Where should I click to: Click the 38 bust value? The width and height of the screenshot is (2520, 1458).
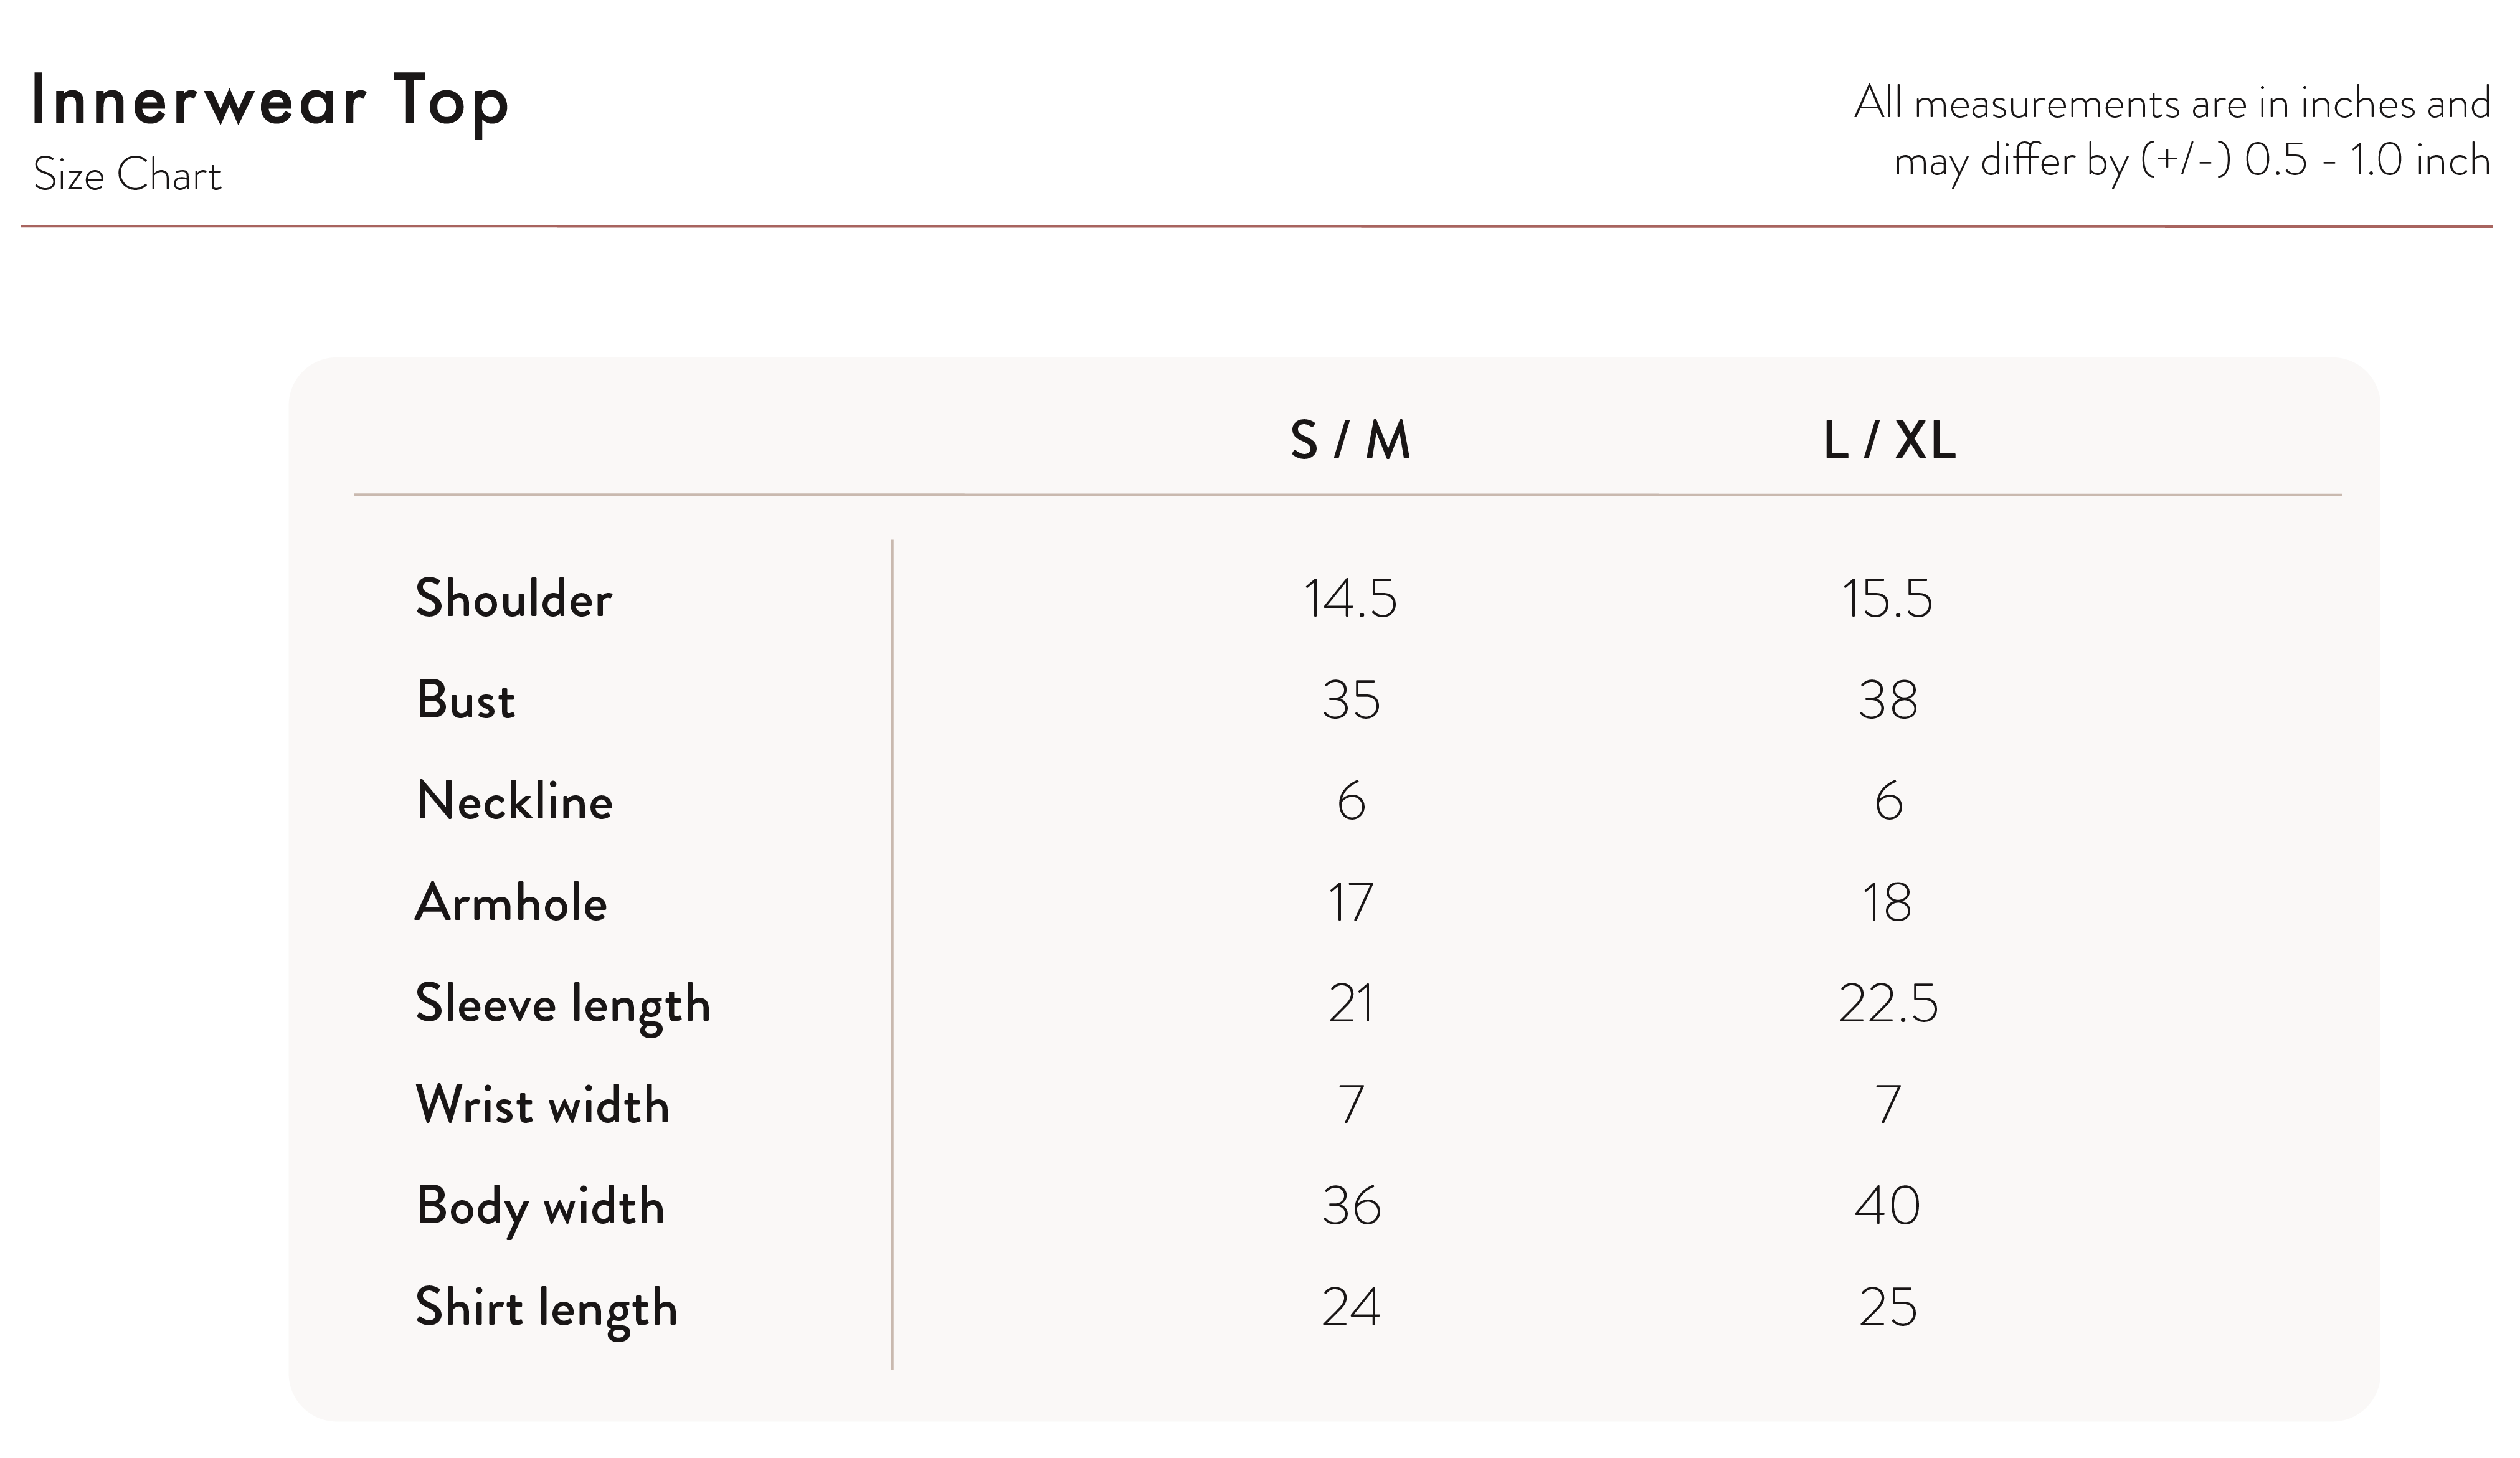(1888, 700)
